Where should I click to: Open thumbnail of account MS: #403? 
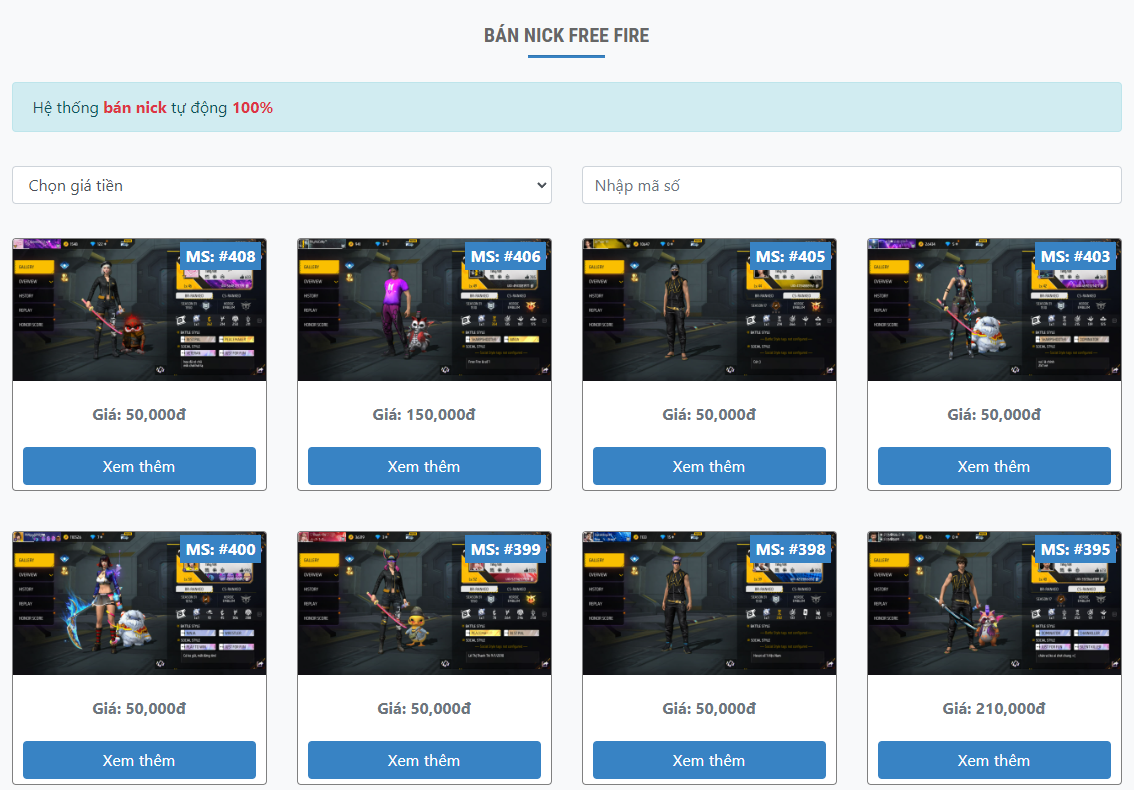tap(994, 310)
